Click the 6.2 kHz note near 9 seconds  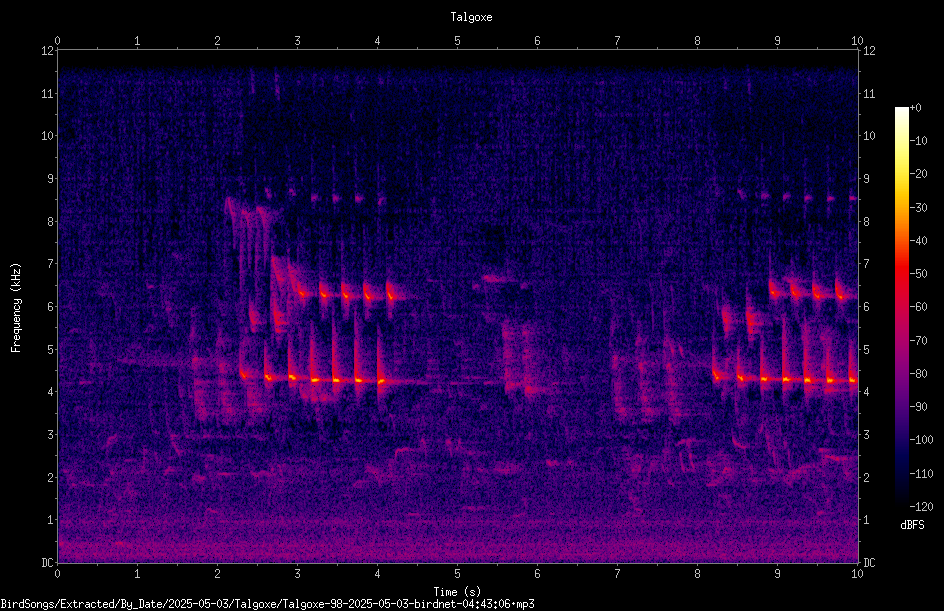pos(775,293)
